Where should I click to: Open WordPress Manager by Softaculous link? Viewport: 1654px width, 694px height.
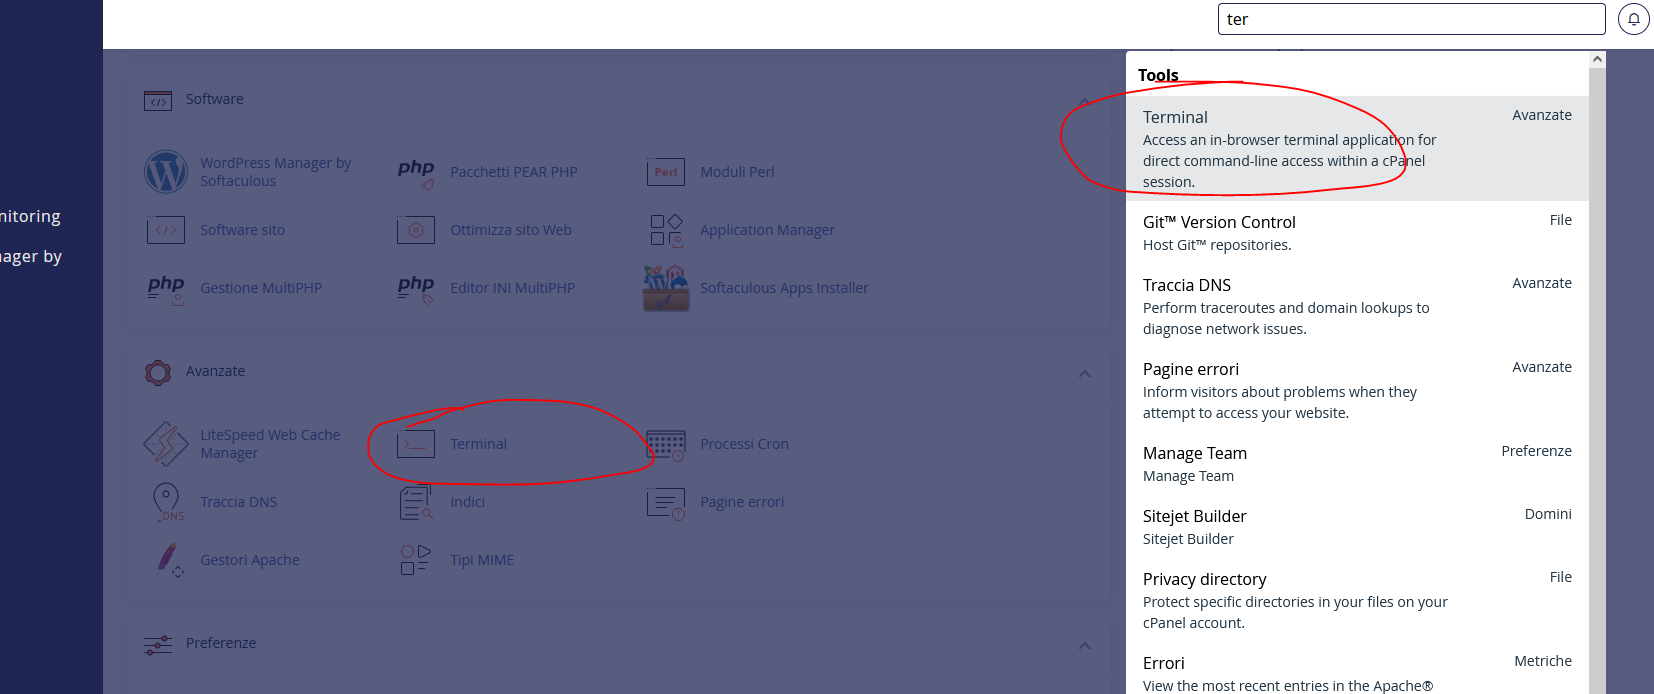coord(275,172)
